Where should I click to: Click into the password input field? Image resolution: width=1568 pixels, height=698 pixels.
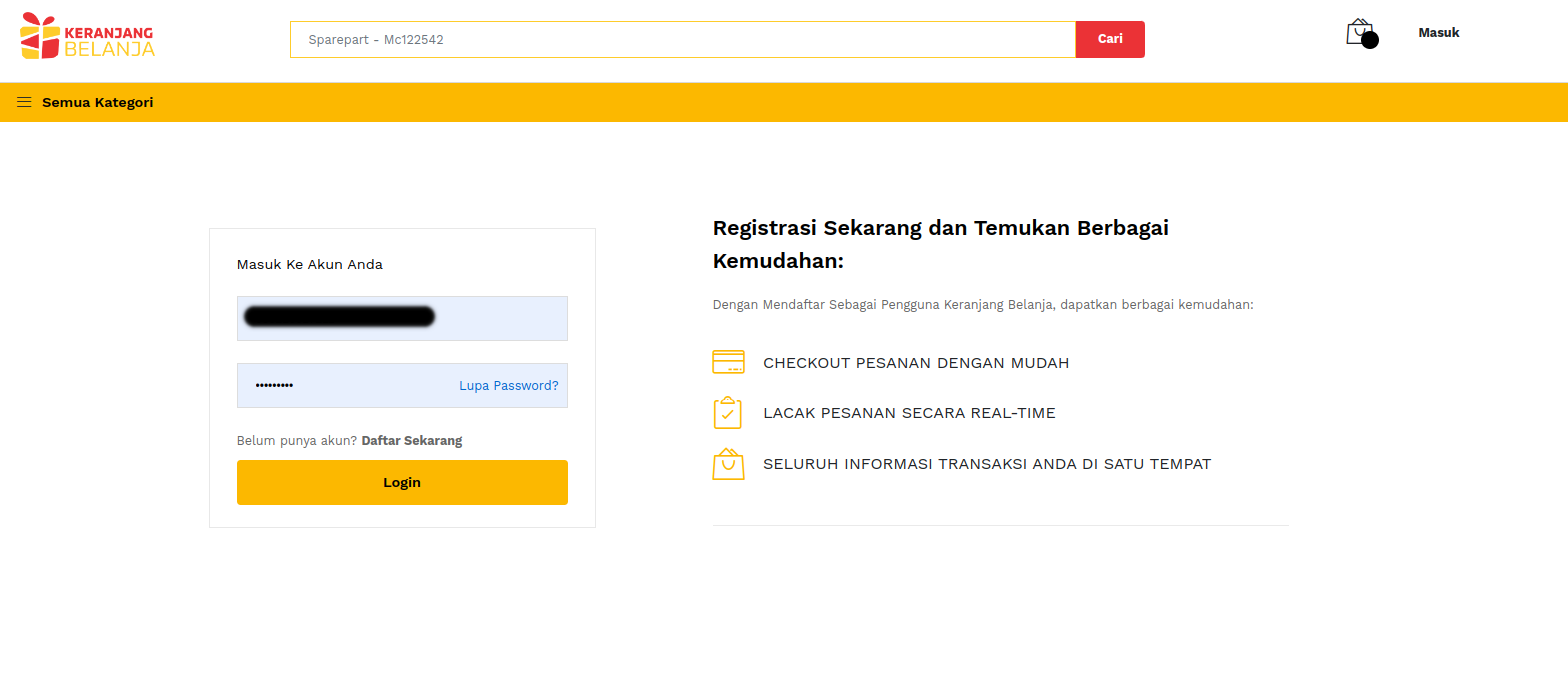345,386
